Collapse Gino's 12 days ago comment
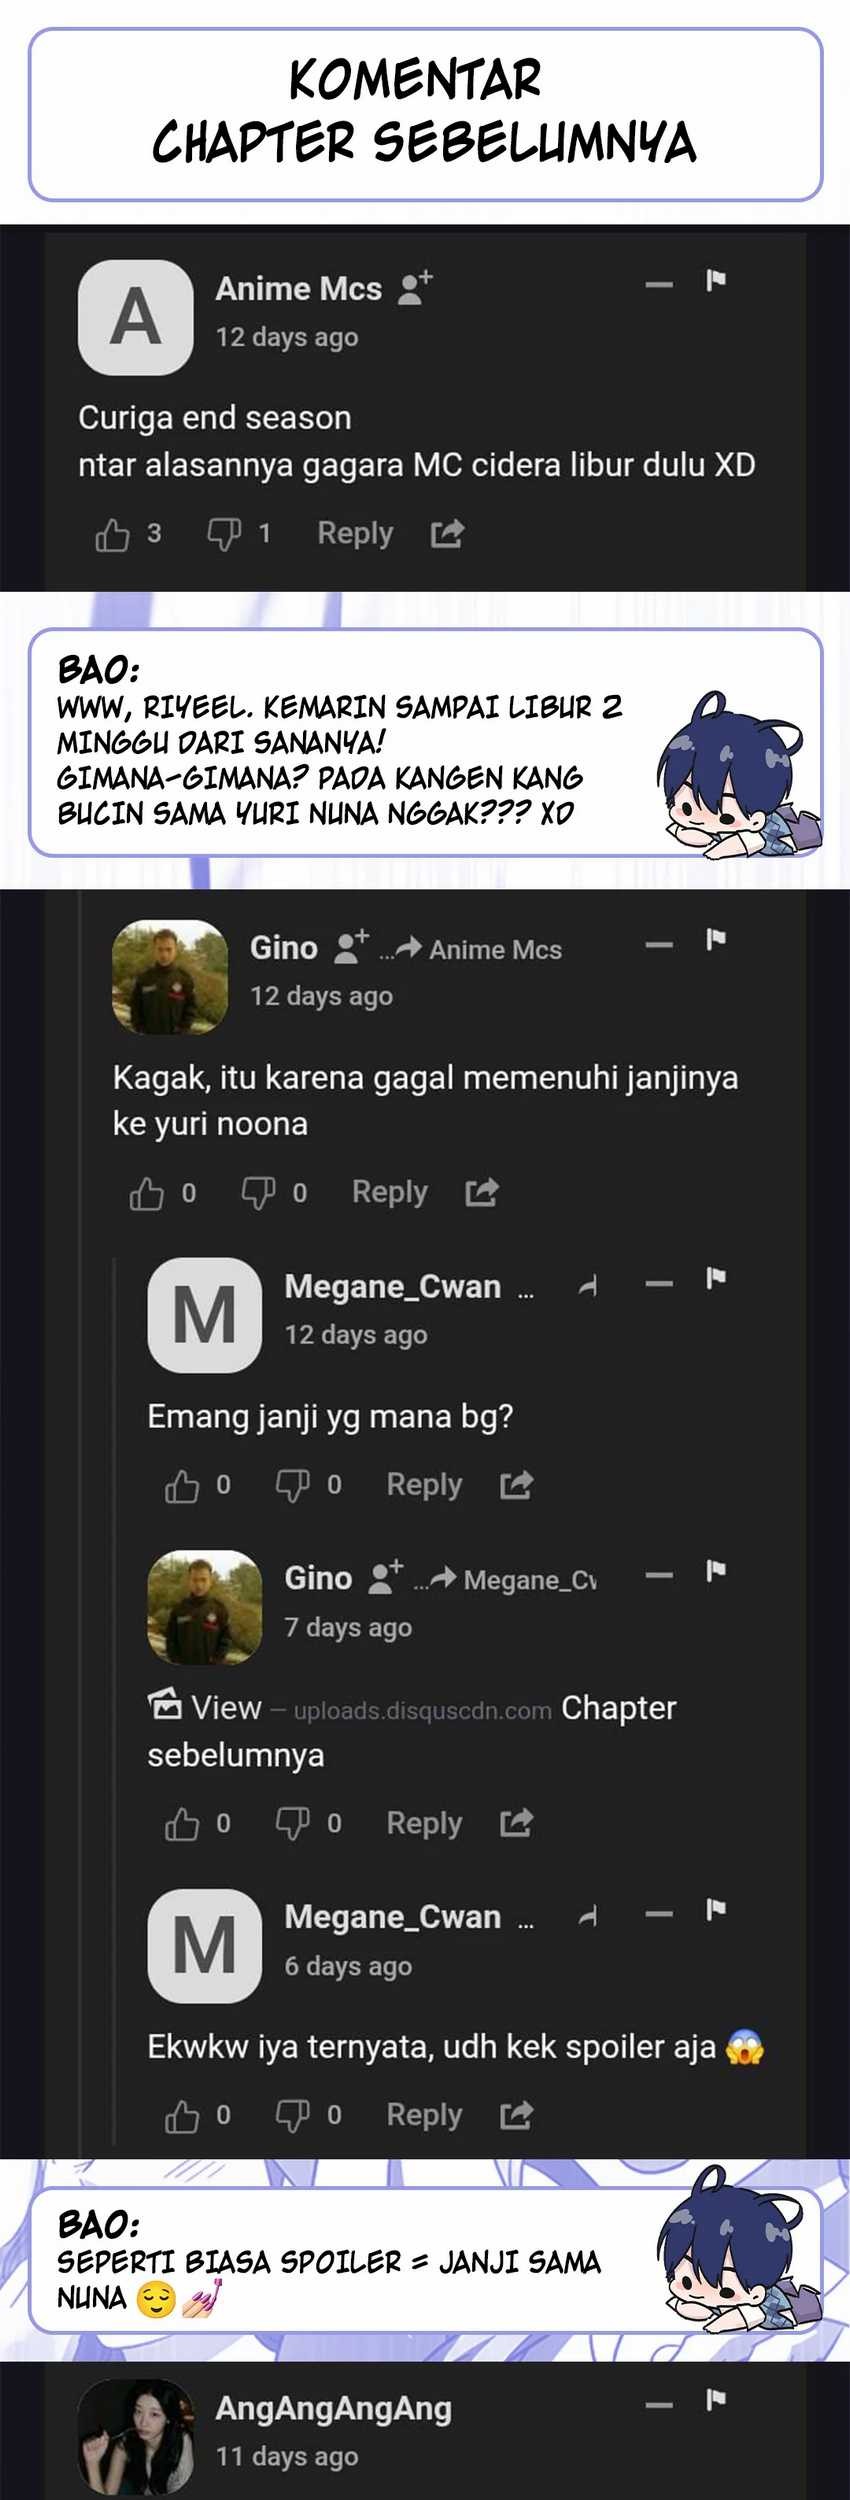This screenshot has height=2500, width=850. coord(659,944)
